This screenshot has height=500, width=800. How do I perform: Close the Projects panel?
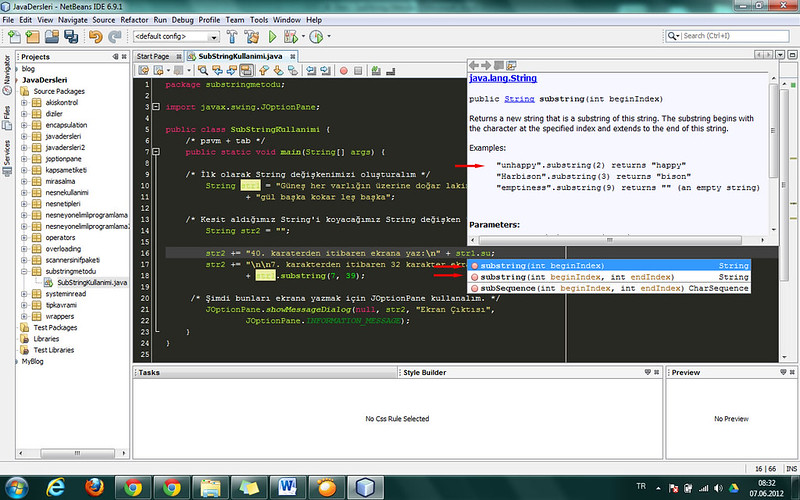tap(124, 57)
